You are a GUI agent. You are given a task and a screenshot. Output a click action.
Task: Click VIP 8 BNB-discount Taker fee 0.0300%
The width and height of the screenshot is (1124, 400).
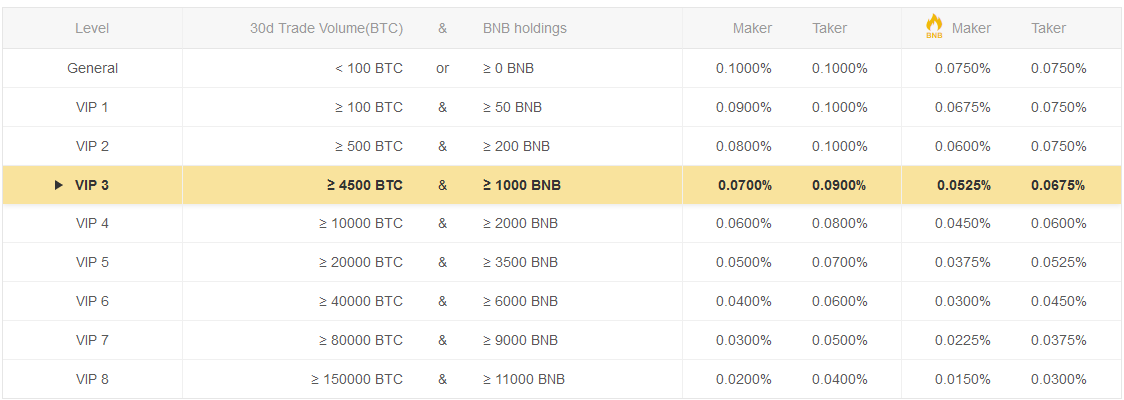(1059, 378)
